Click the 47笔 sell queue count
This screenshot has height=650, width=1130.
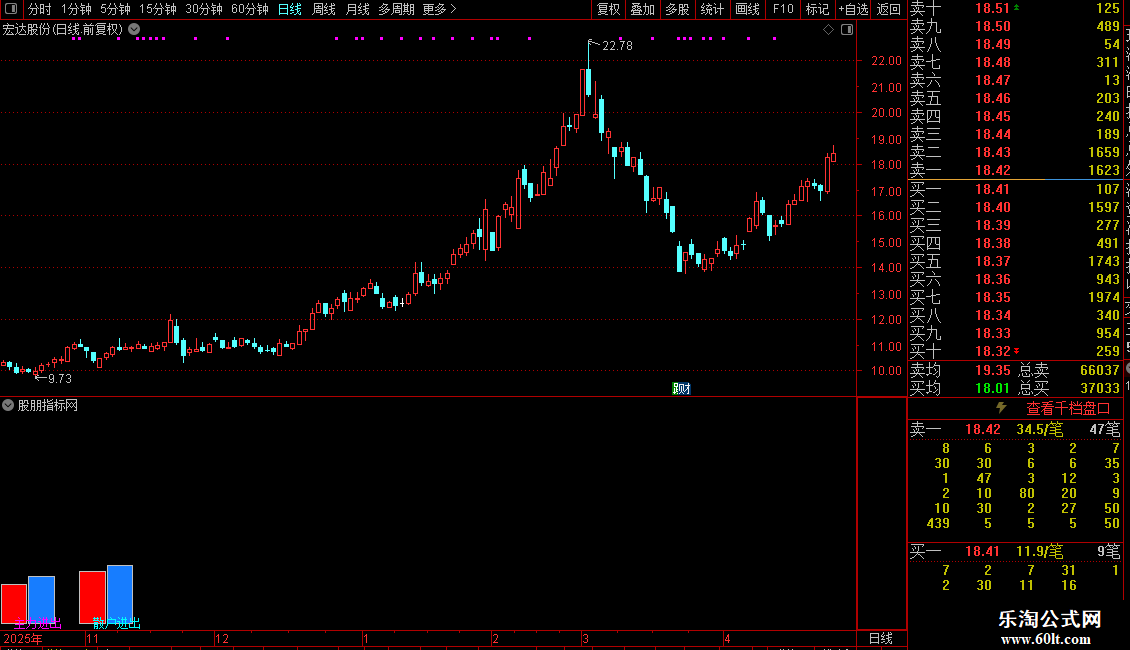1105,429
